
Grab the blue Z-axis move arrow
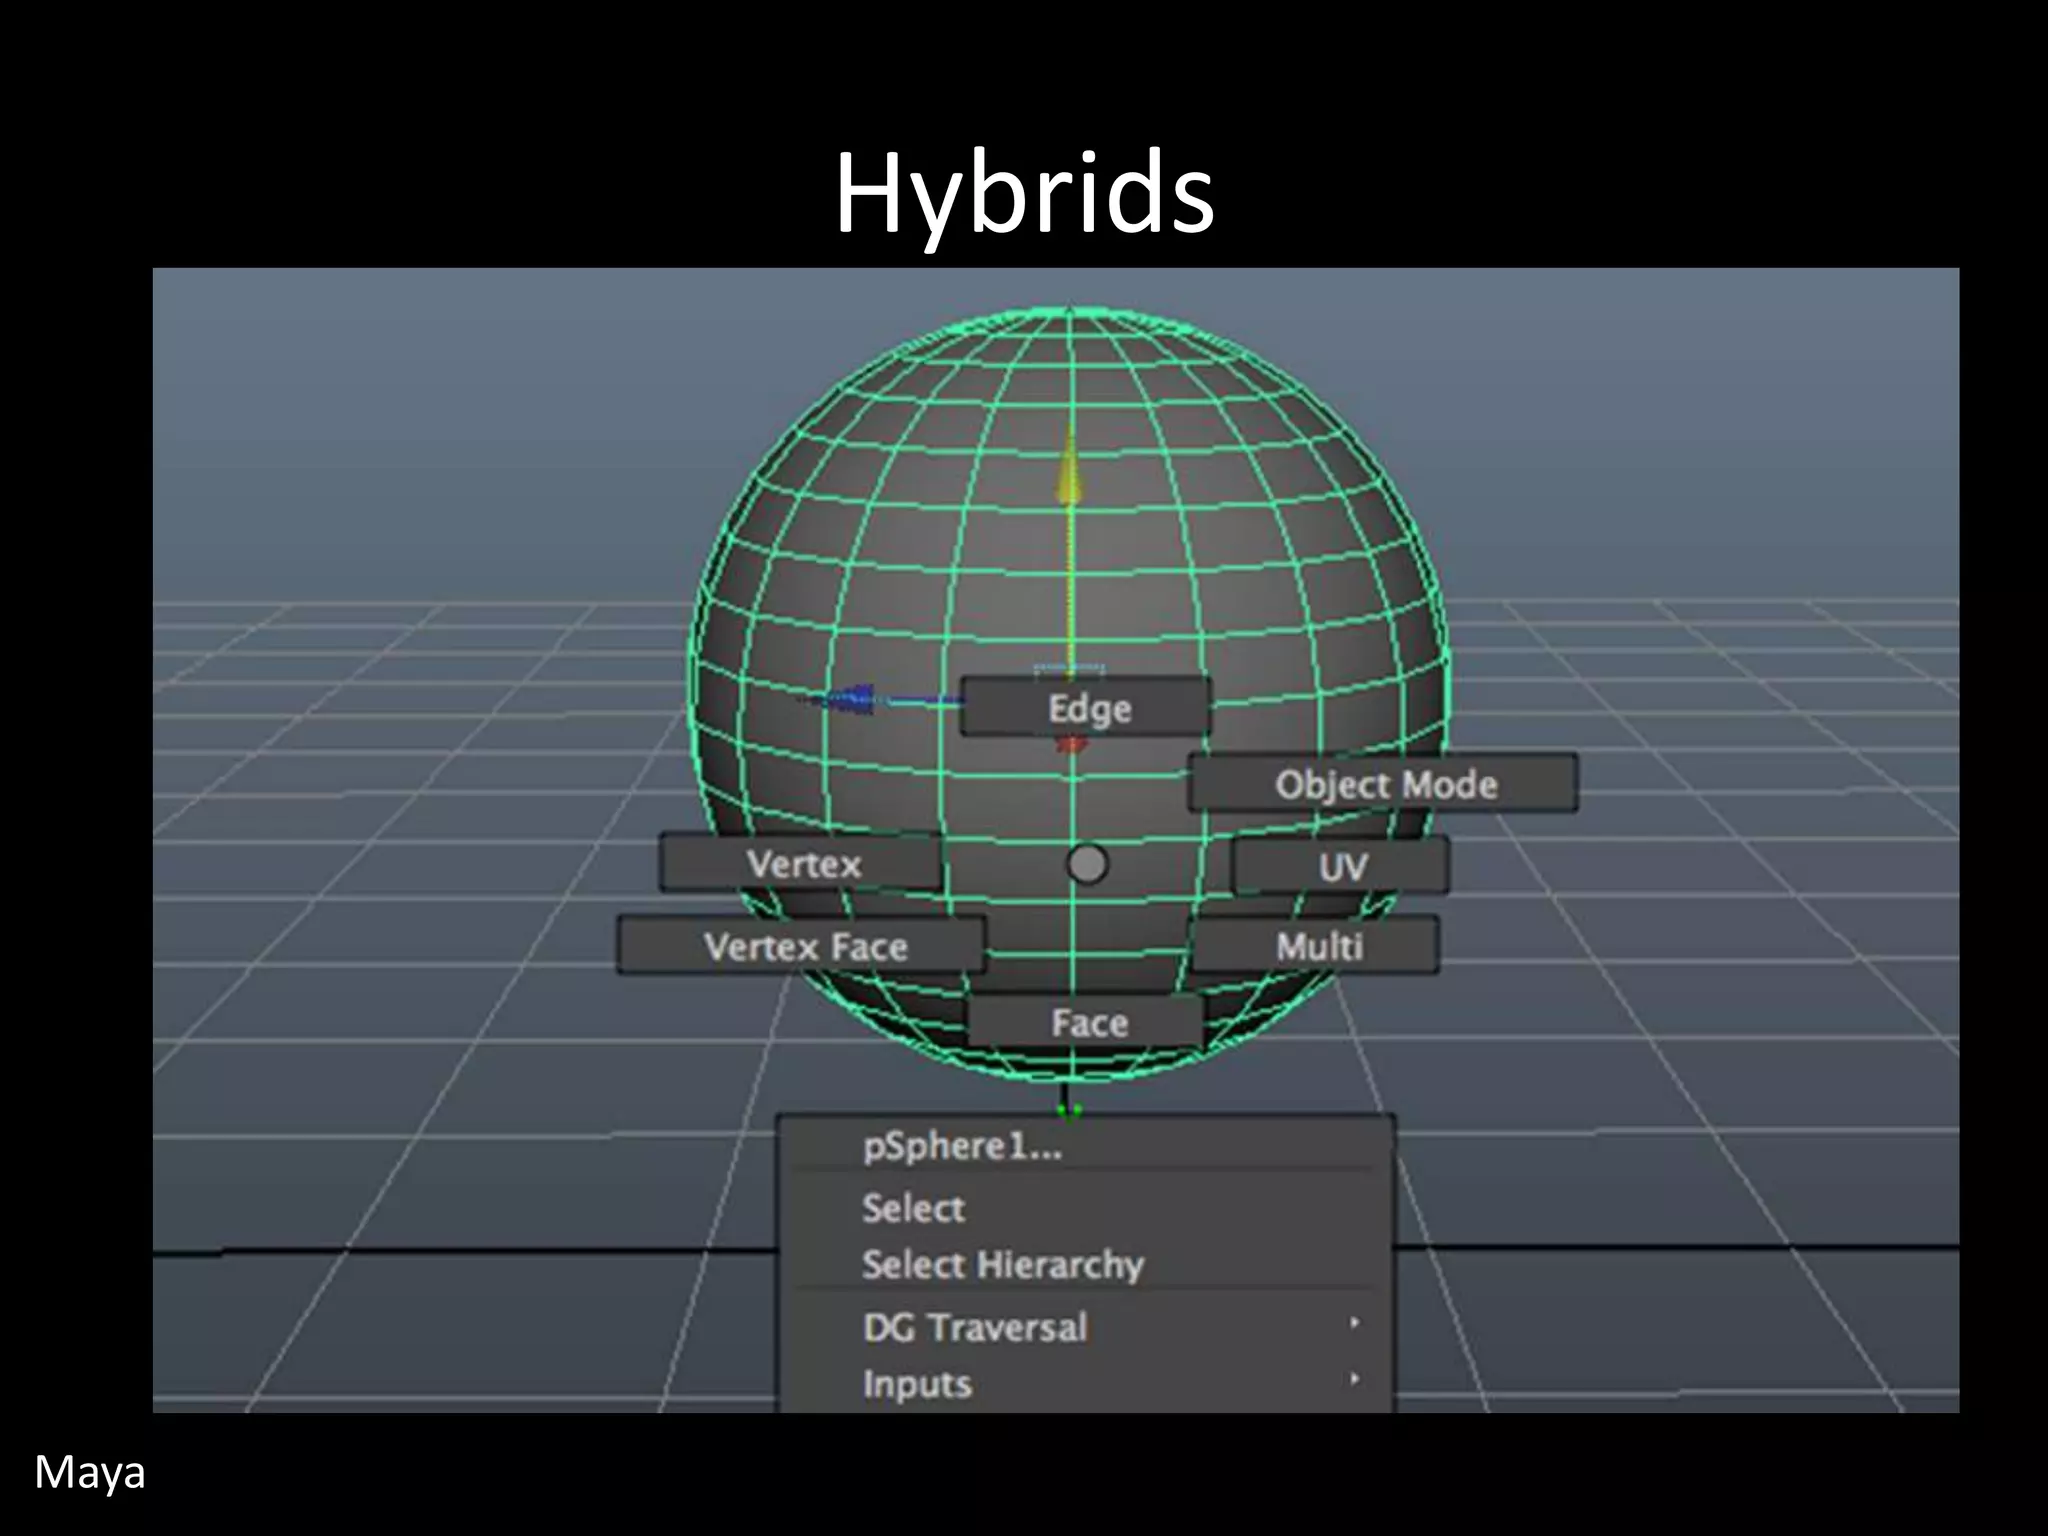850,699
